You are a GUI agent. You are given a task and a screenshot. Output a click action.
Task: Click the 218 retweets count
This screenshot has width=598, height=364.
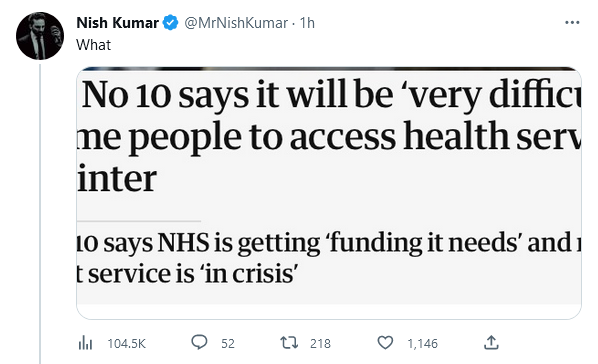(320, 343)
